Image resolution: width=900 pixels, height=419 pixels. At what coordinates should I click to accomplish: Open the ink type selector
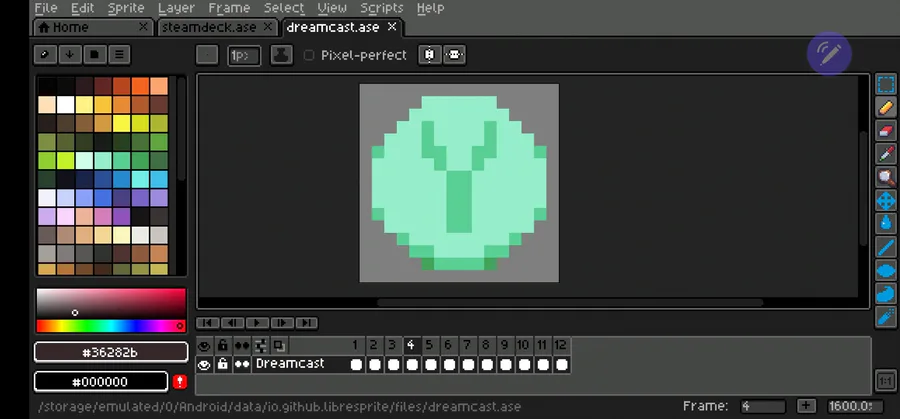[281, 55]
